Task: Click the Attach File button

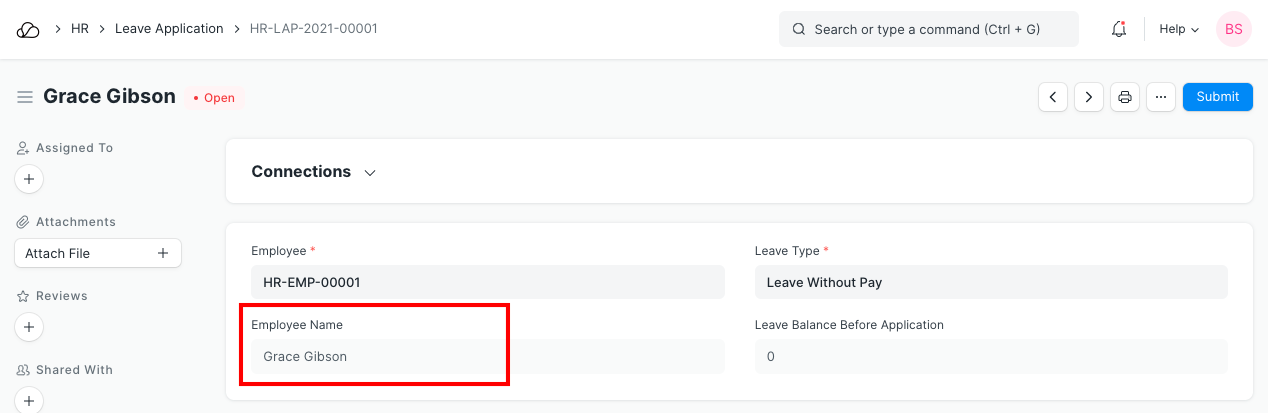Action: click(x=97, y=254)
